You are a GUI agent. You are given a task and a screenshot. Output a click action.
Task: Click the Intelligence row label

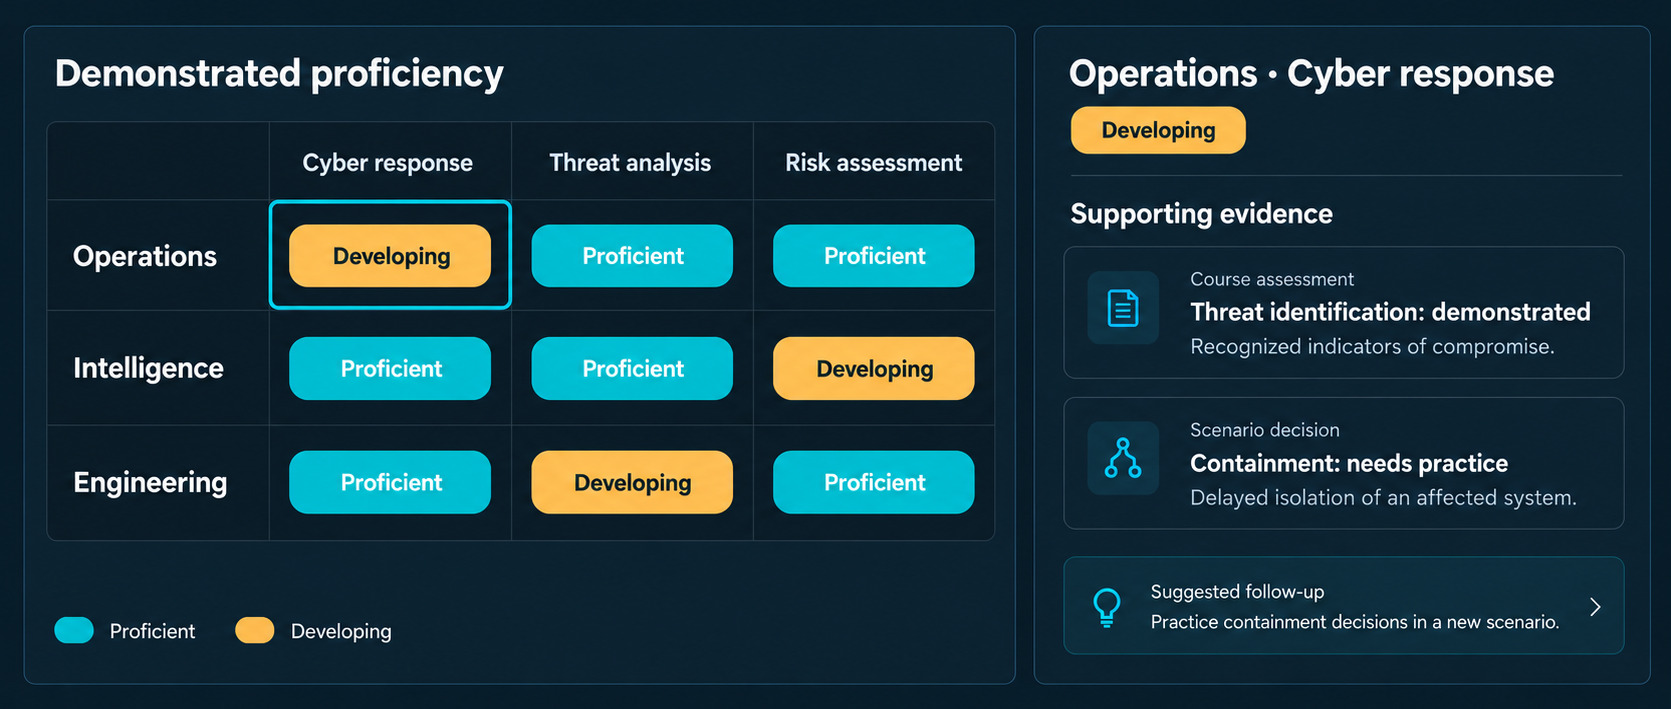point(148,369)
